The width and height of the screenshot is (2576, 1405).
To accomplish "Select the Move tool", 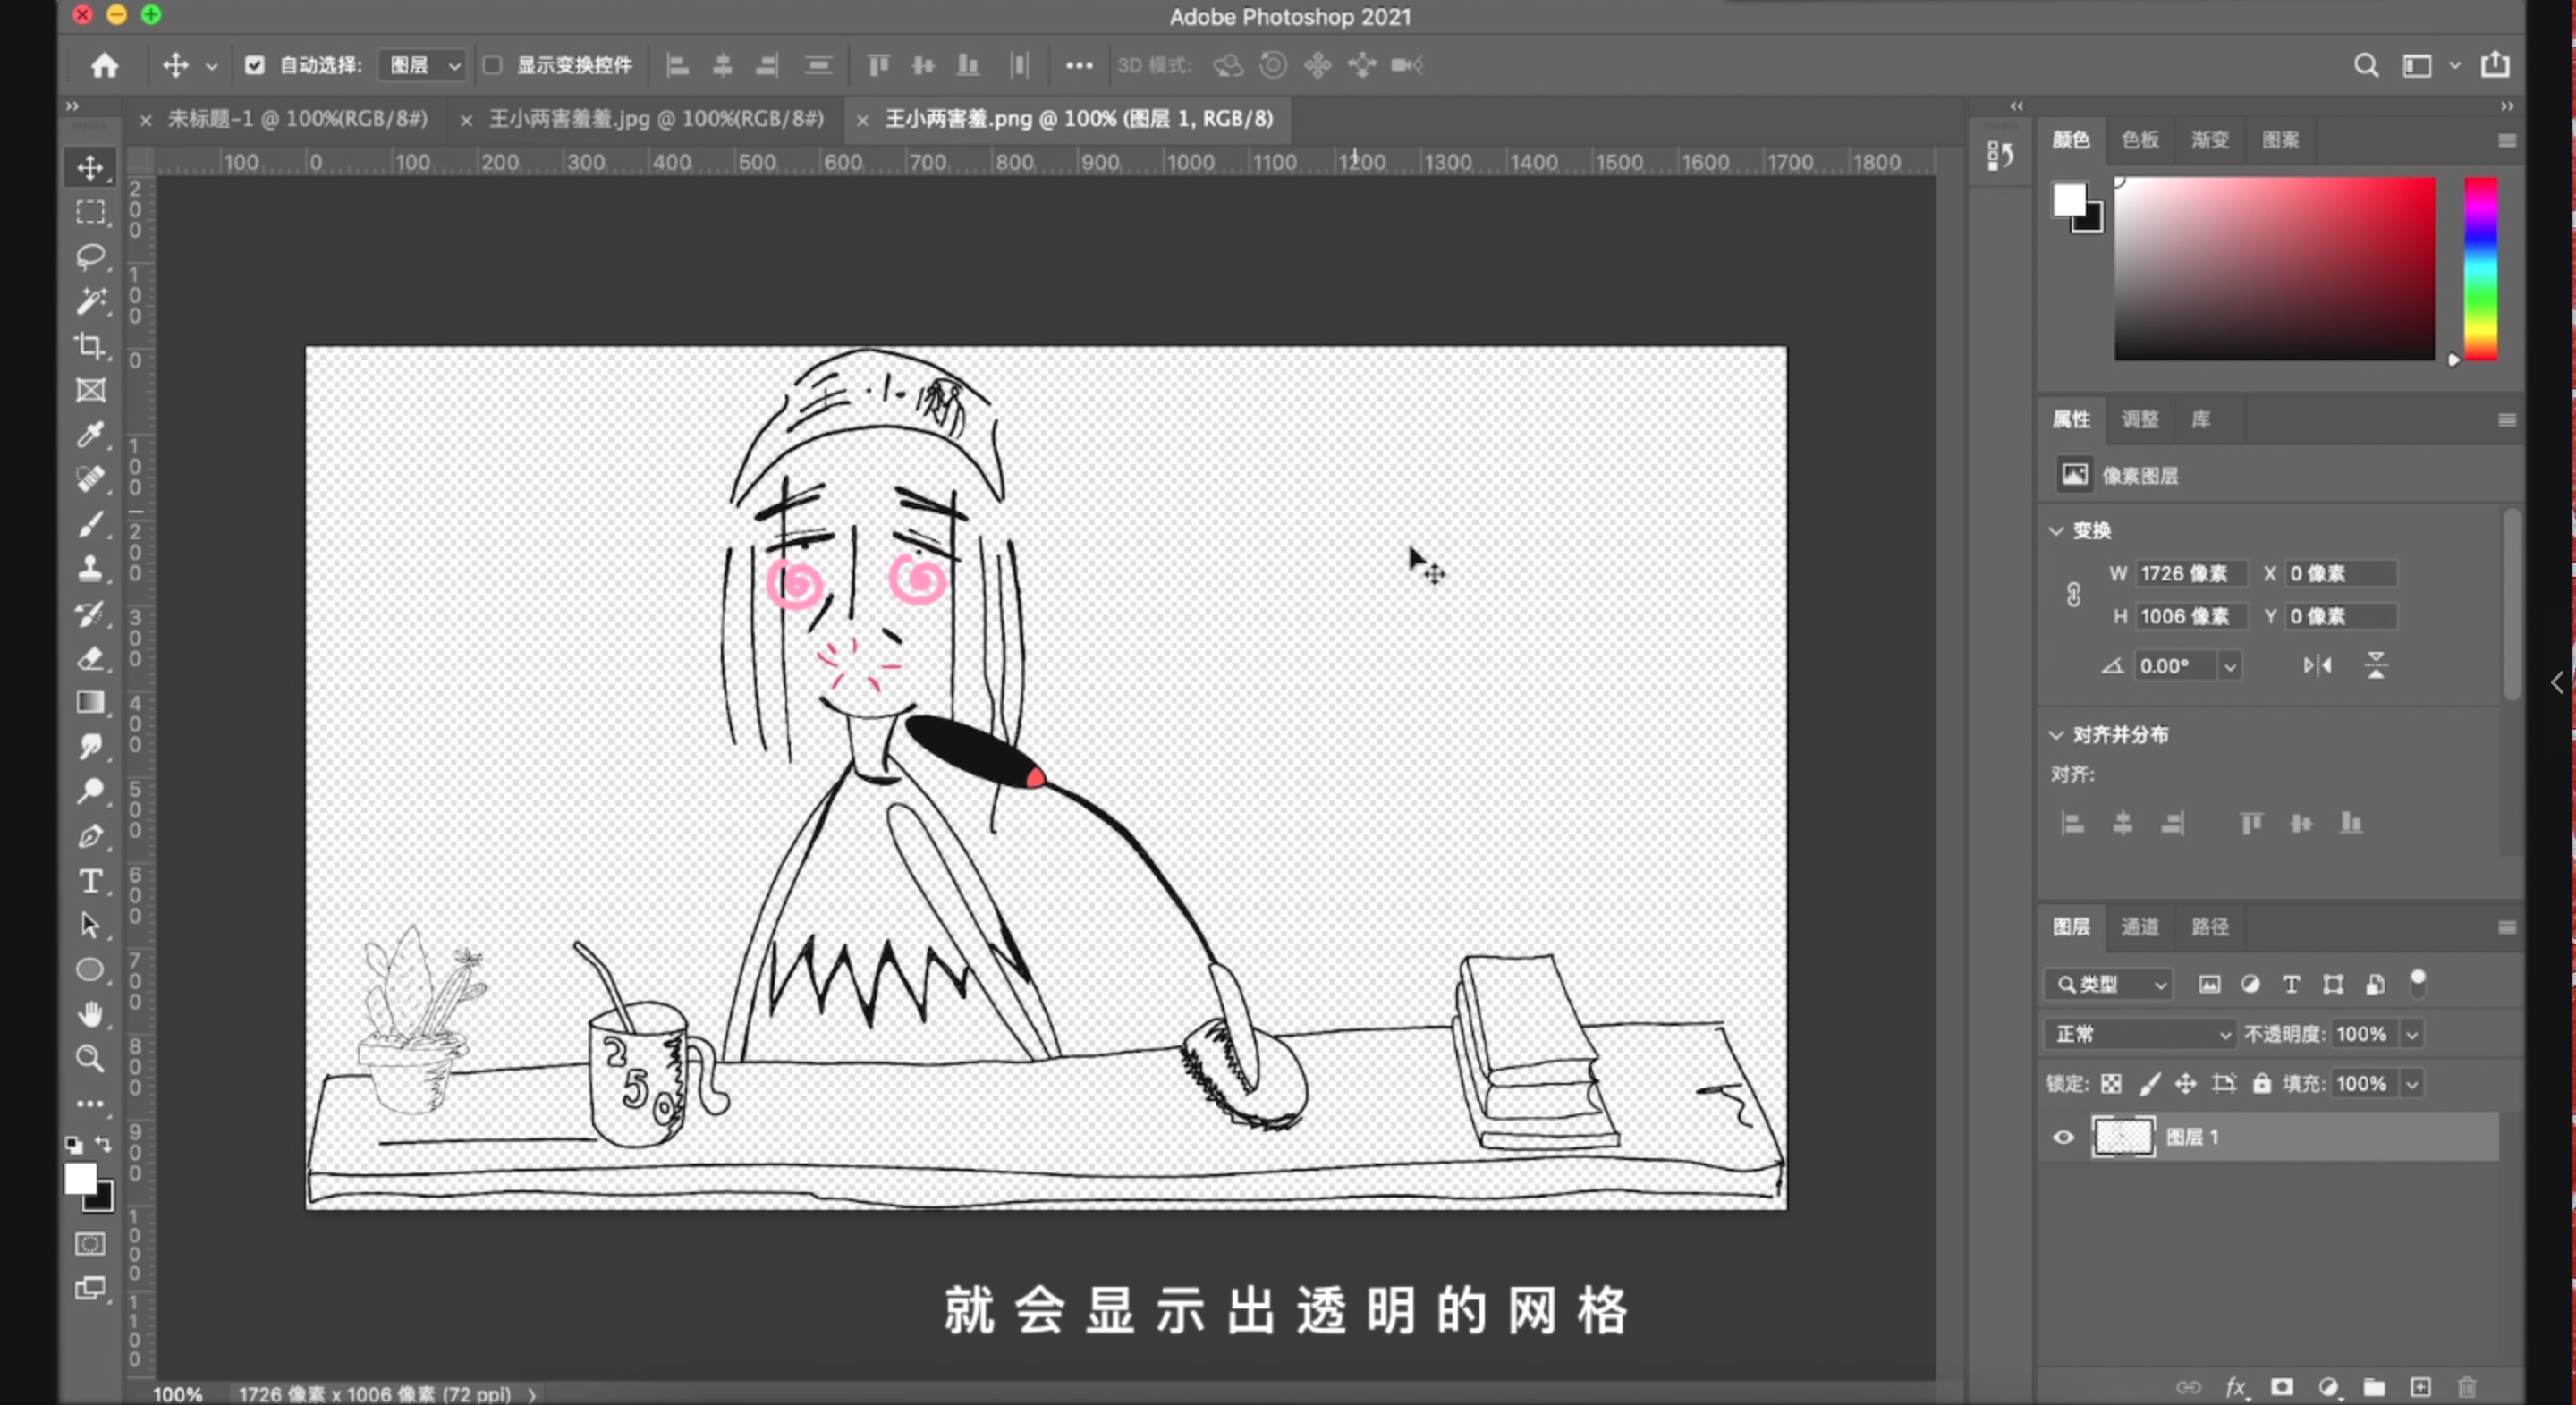I will point(90,167).
